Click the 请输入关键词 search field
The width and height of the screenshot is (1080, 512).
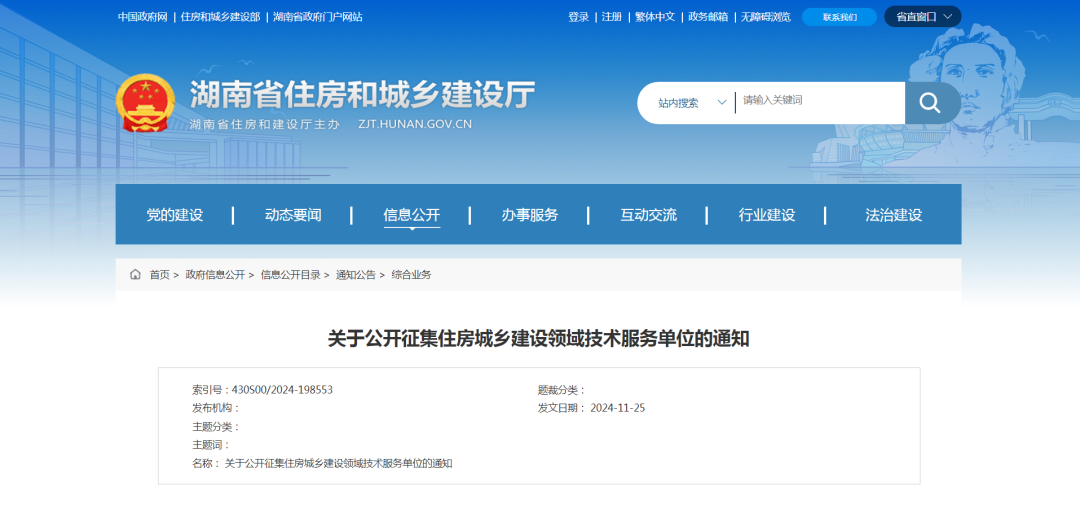[820, 101]
